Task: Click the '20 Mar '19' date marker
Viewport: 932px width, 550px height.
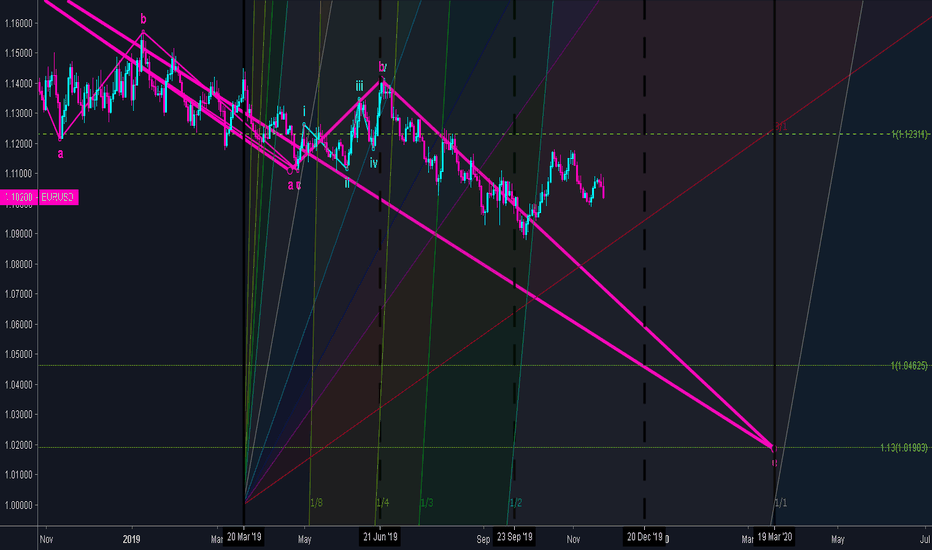Action: tap(244, 536)
